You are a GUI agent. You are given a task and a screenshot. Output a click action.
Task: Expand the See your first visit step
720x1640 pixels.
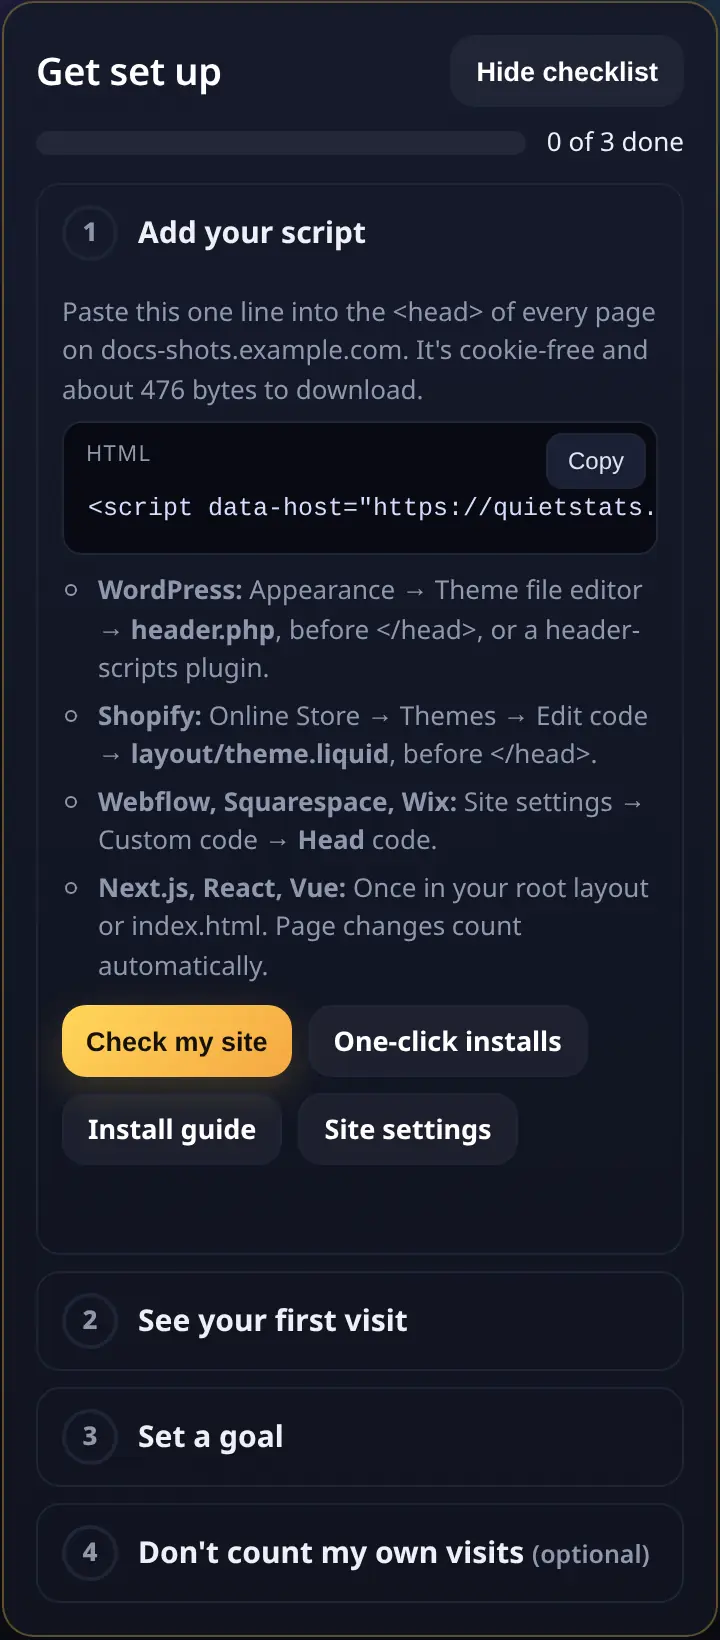click(360, 1321)
